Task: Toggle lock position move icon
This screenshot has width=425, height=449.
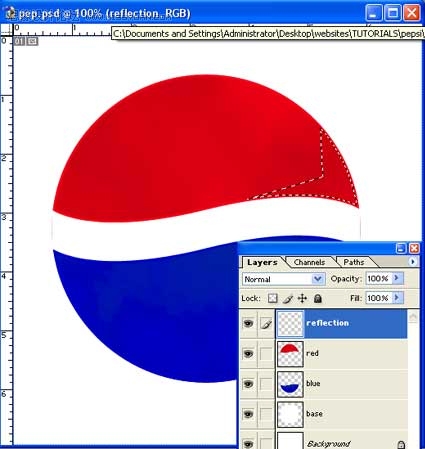Action: point(302,298)
